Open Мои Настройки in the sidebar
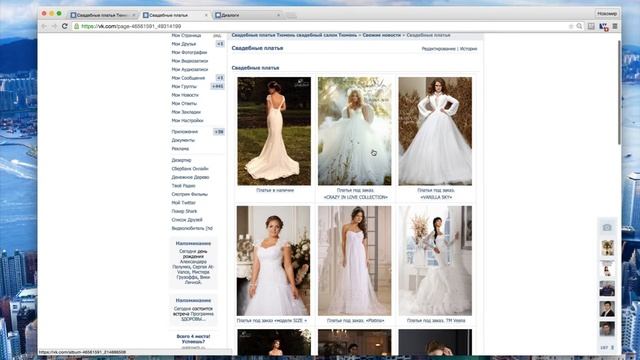The image size is (640, 360). click(x=187, y=120)
